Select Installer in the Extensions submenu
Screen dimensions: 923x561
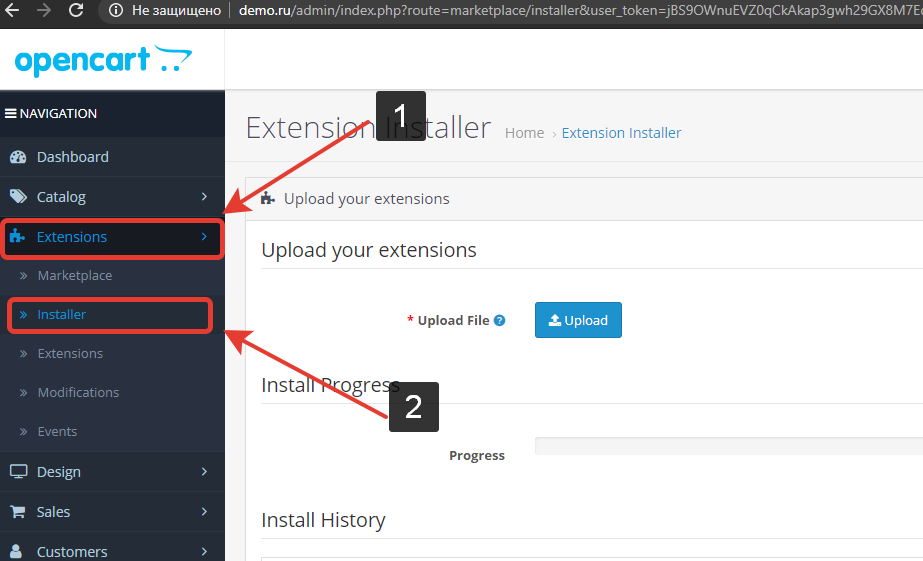[x=62, y=315]
